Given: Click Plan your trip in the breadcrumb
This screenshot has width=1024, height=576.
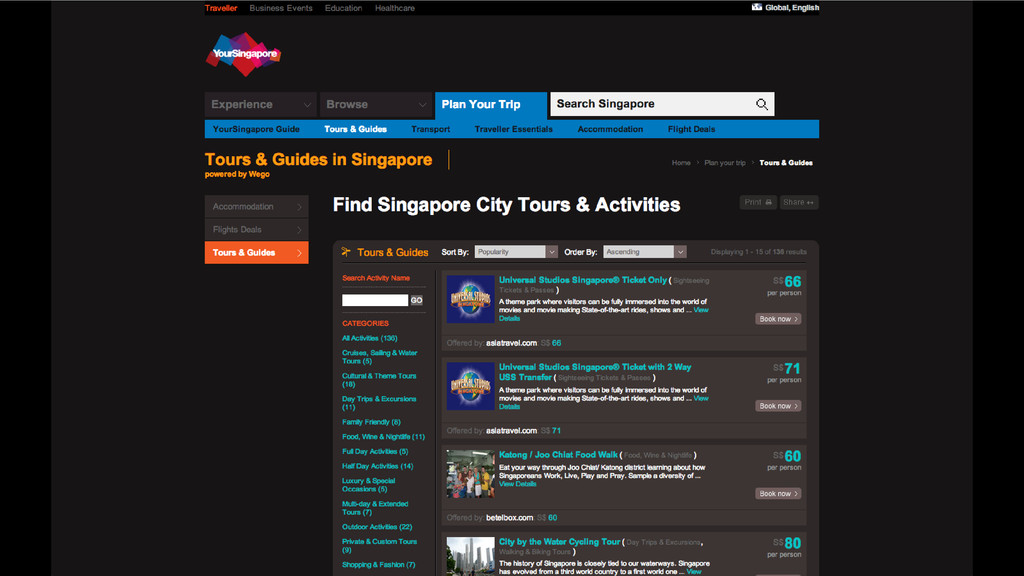Looking at the screenshot, I should [724, 163].
